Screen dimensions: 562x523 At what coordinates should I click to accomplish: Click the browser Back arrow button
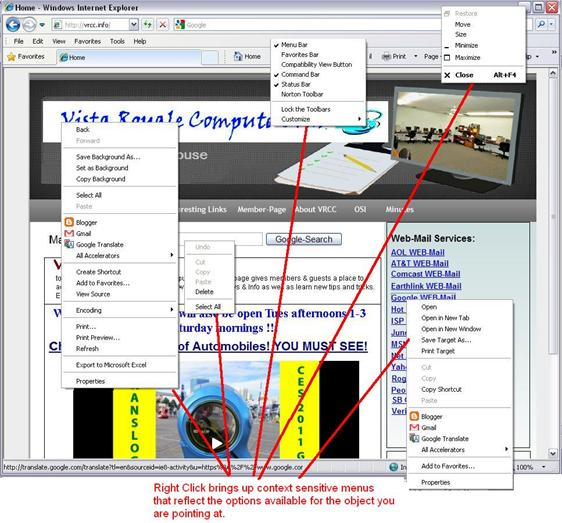tap(13, 25)
